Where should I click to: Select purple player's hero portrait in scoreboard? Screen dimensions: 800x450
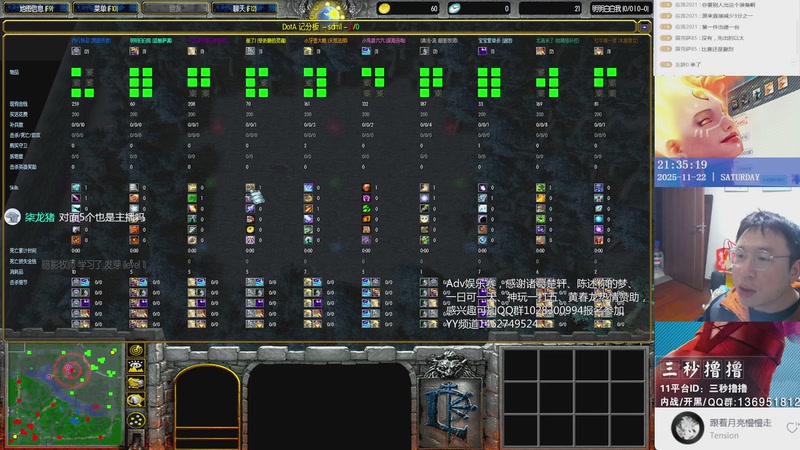click(192, 51)
